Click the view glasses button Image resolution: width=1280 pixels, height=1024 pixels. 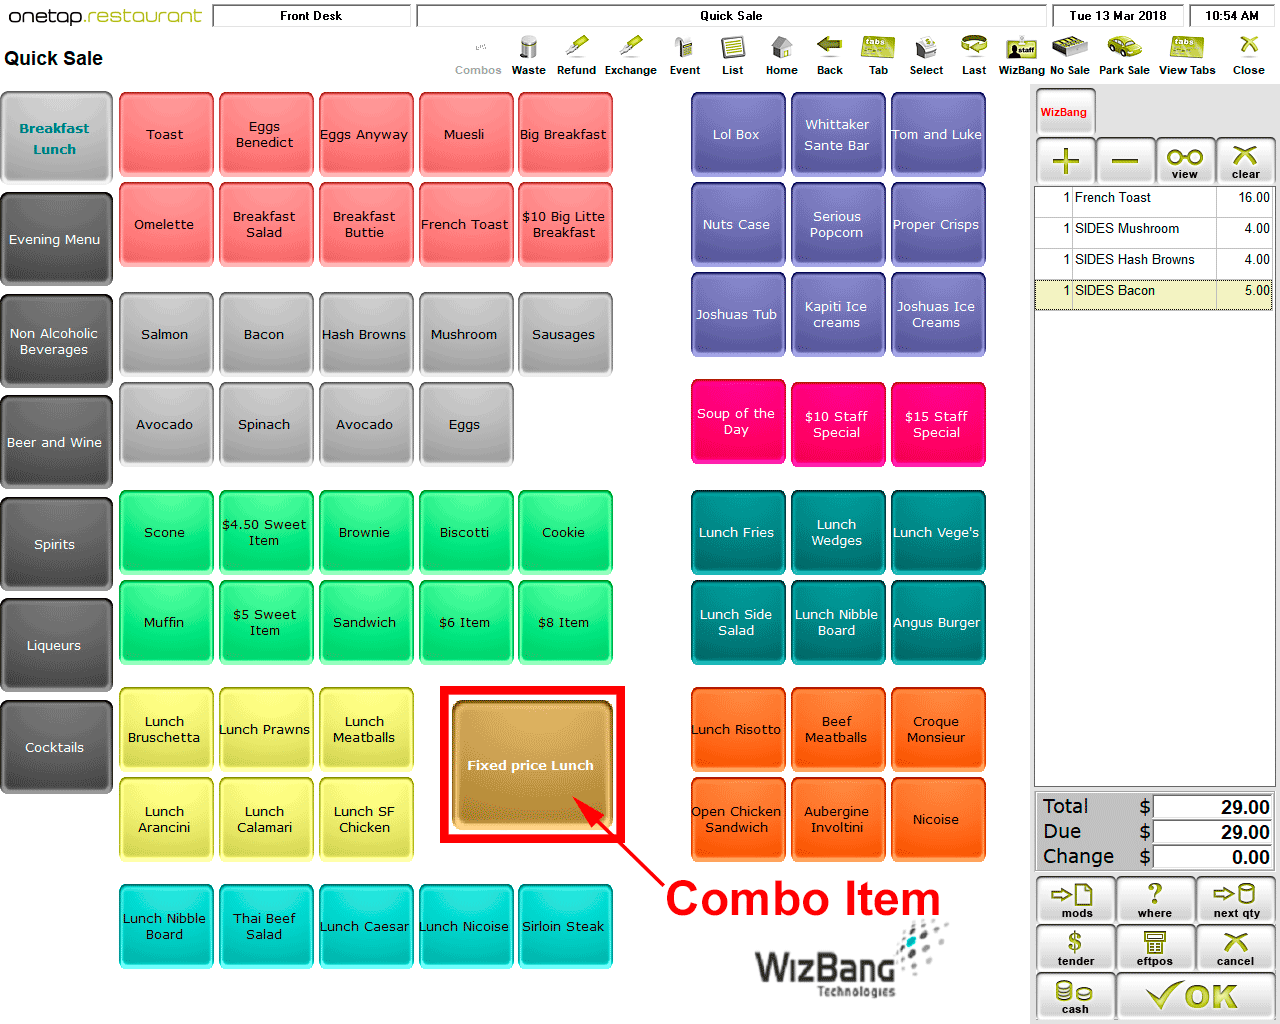coord(1185,160)
